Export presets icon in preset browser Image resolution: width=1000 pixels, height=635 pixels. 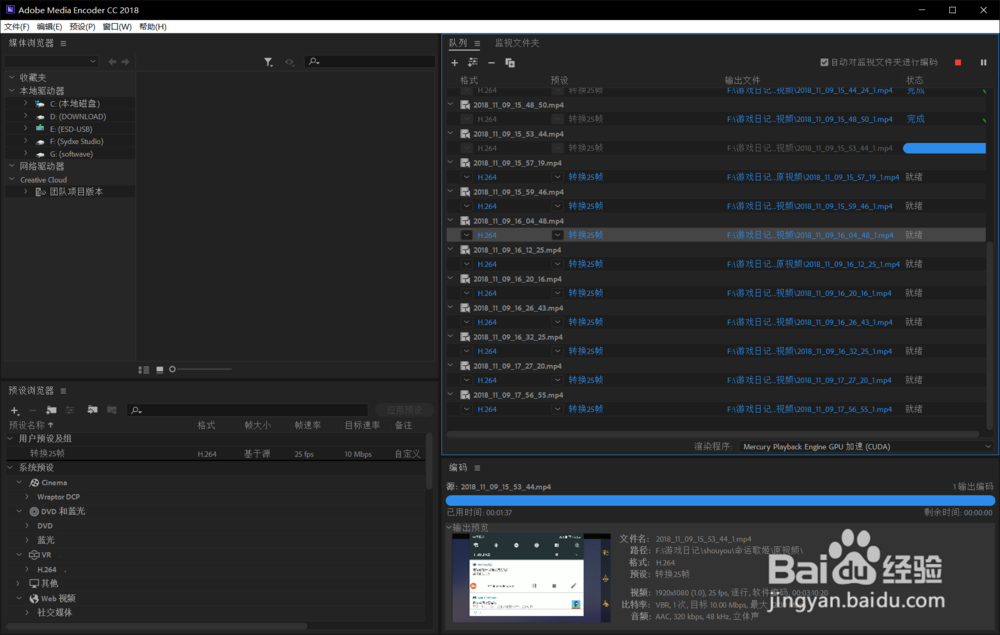[112, 410]
